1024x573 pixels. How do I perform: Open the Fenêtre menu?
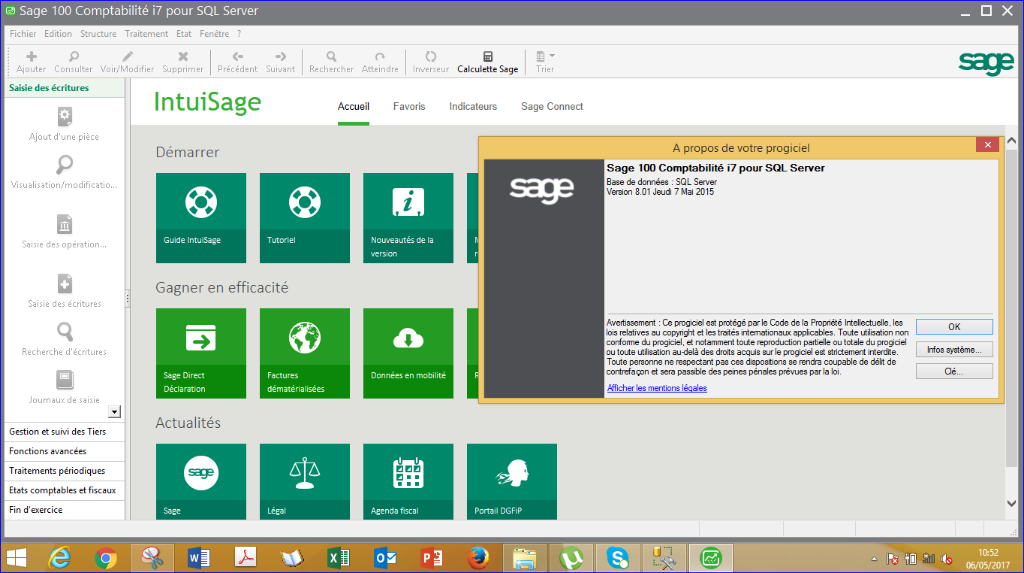click(214, 33)
